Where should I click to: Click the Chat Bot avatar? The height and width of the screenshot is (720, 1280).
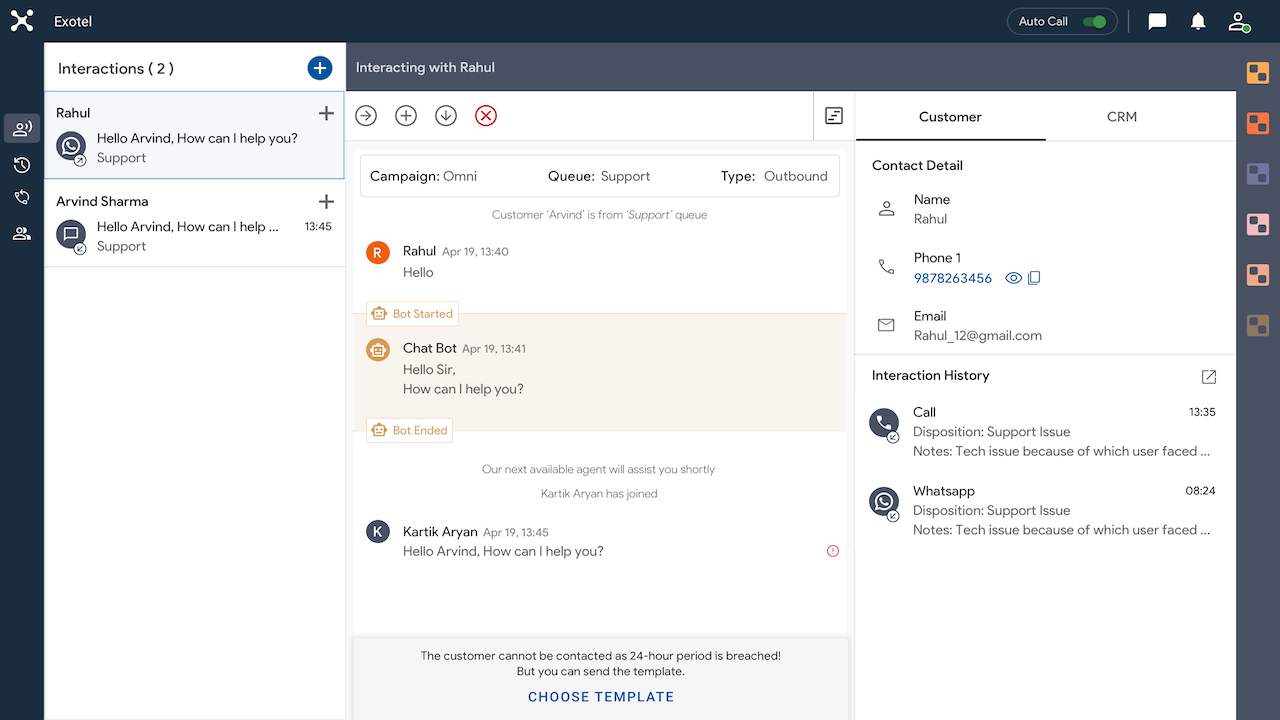tap(378, 350)
